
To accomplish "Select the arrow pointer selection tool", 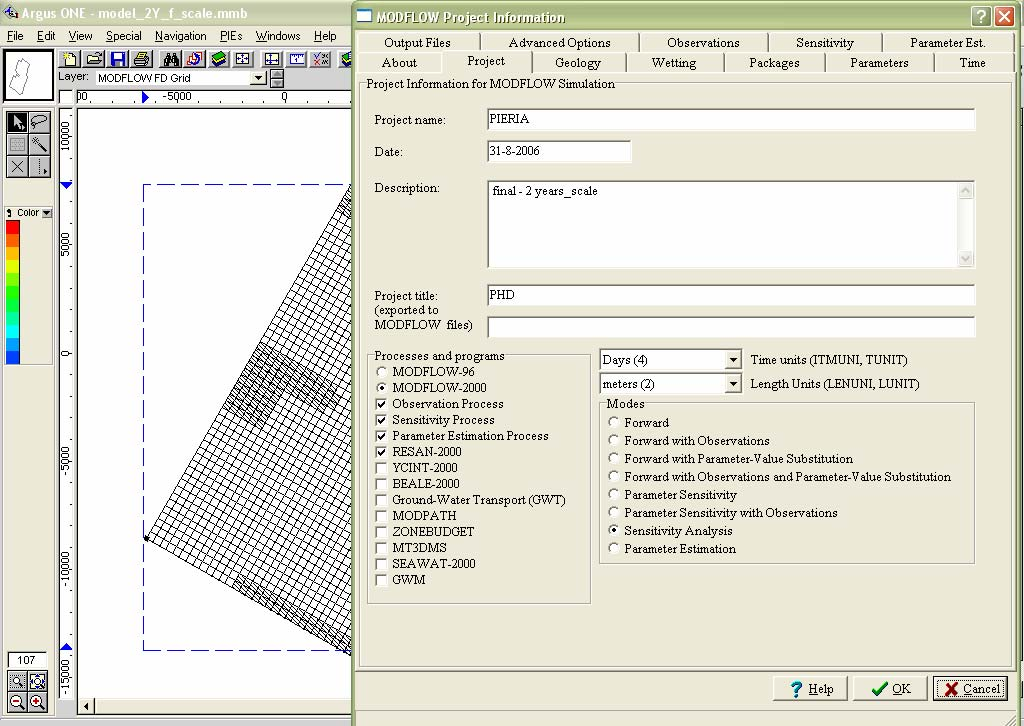I will pyautogui.click(x=18, y=122).
